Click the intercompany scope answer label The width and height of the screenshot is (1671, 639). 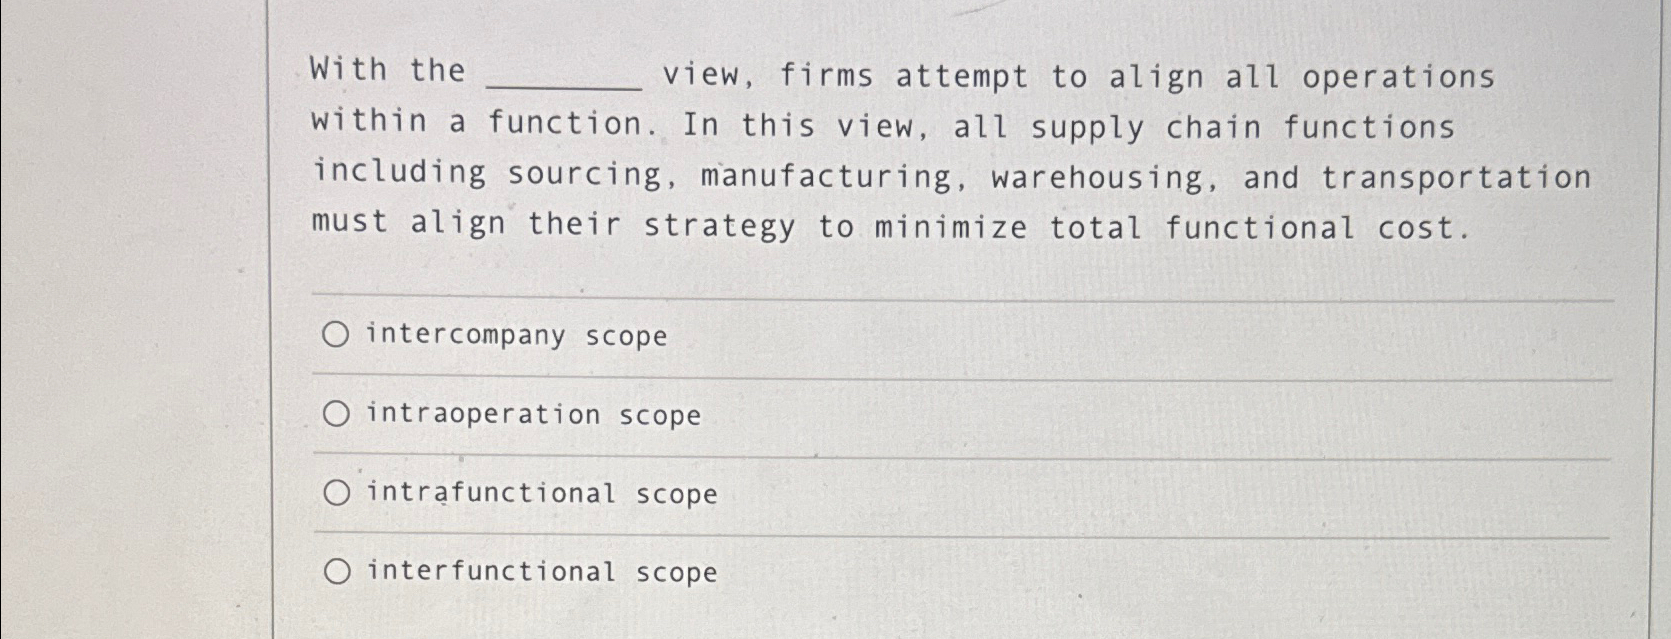tap(516, 336)
